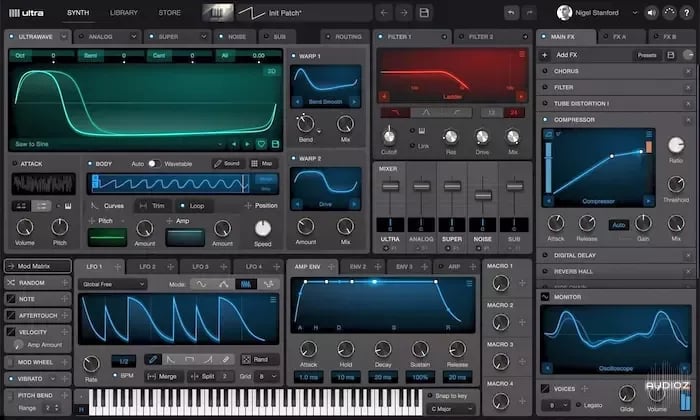Open the C Major scale dropdown

pos(451,409)
